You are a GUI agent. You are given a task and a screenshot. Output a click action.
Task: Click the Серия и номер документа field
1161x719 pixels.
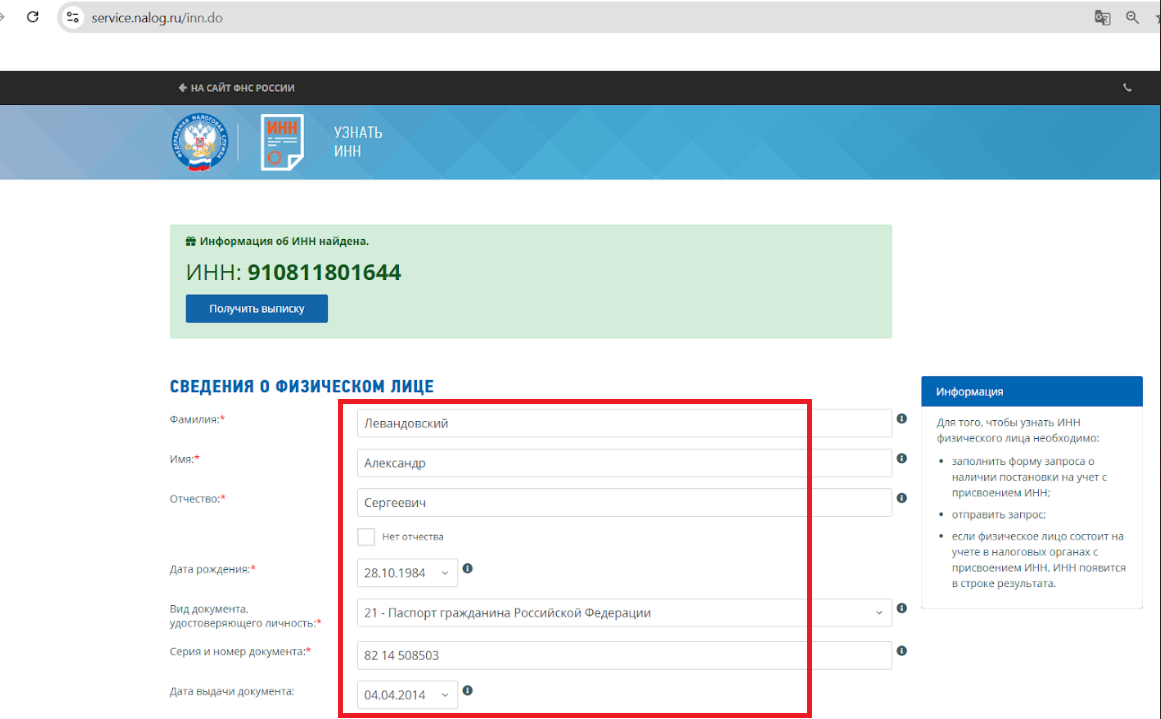(x=623, y=655)
